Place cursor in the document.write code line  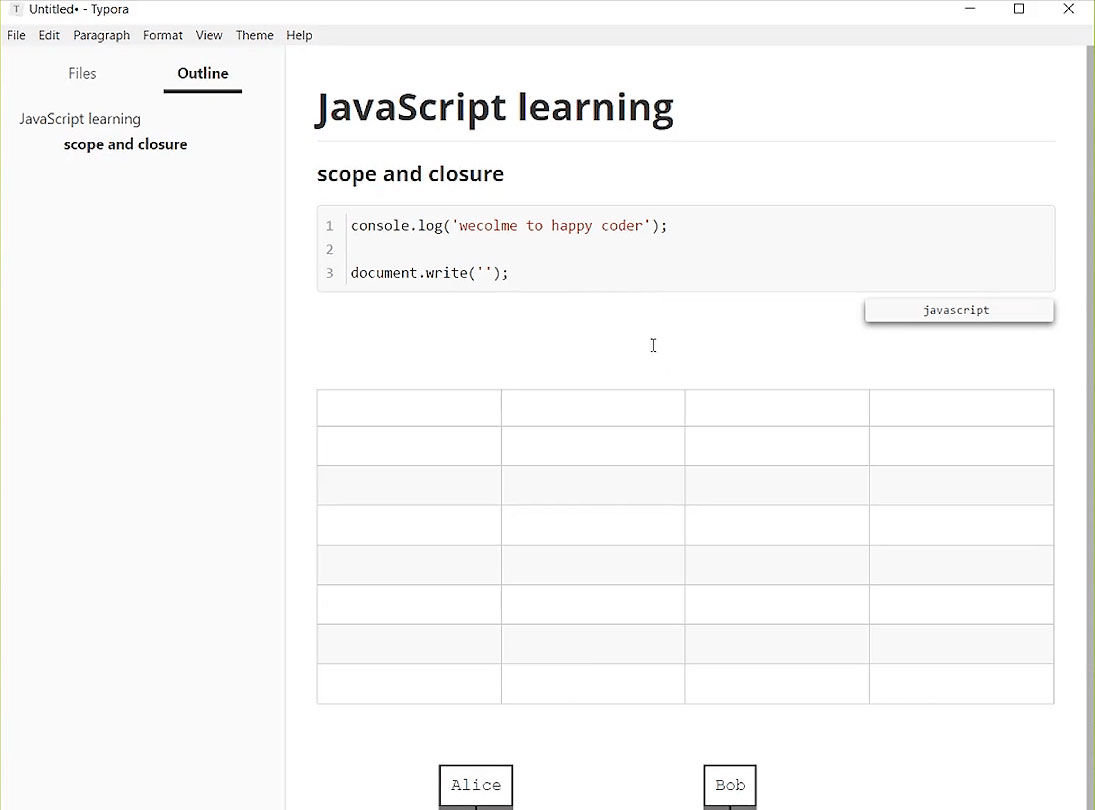pyautogui.click(x=429, y=273)
